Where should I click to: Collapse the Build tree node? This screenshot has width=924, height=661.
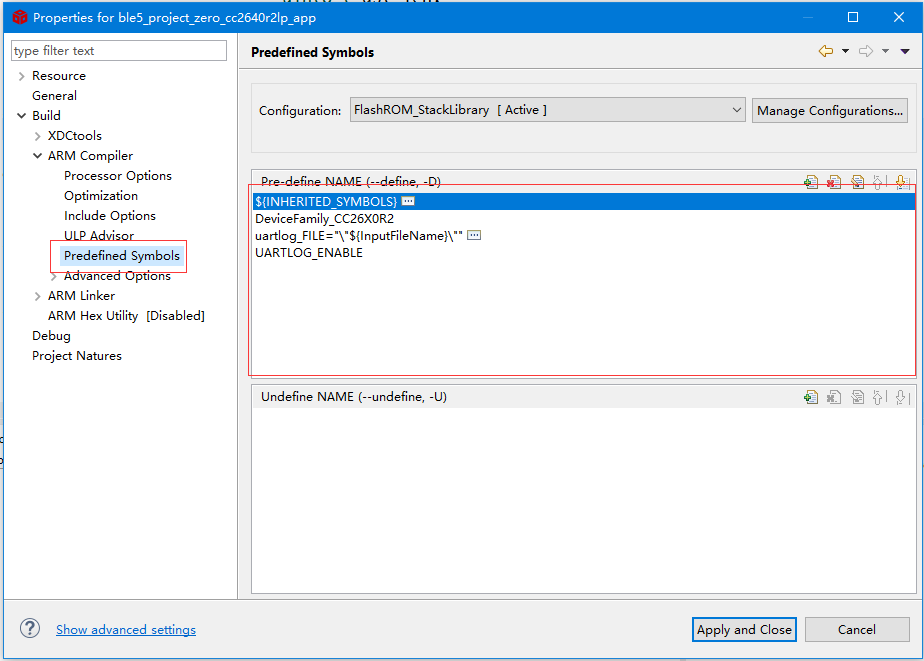pos(22,116)
